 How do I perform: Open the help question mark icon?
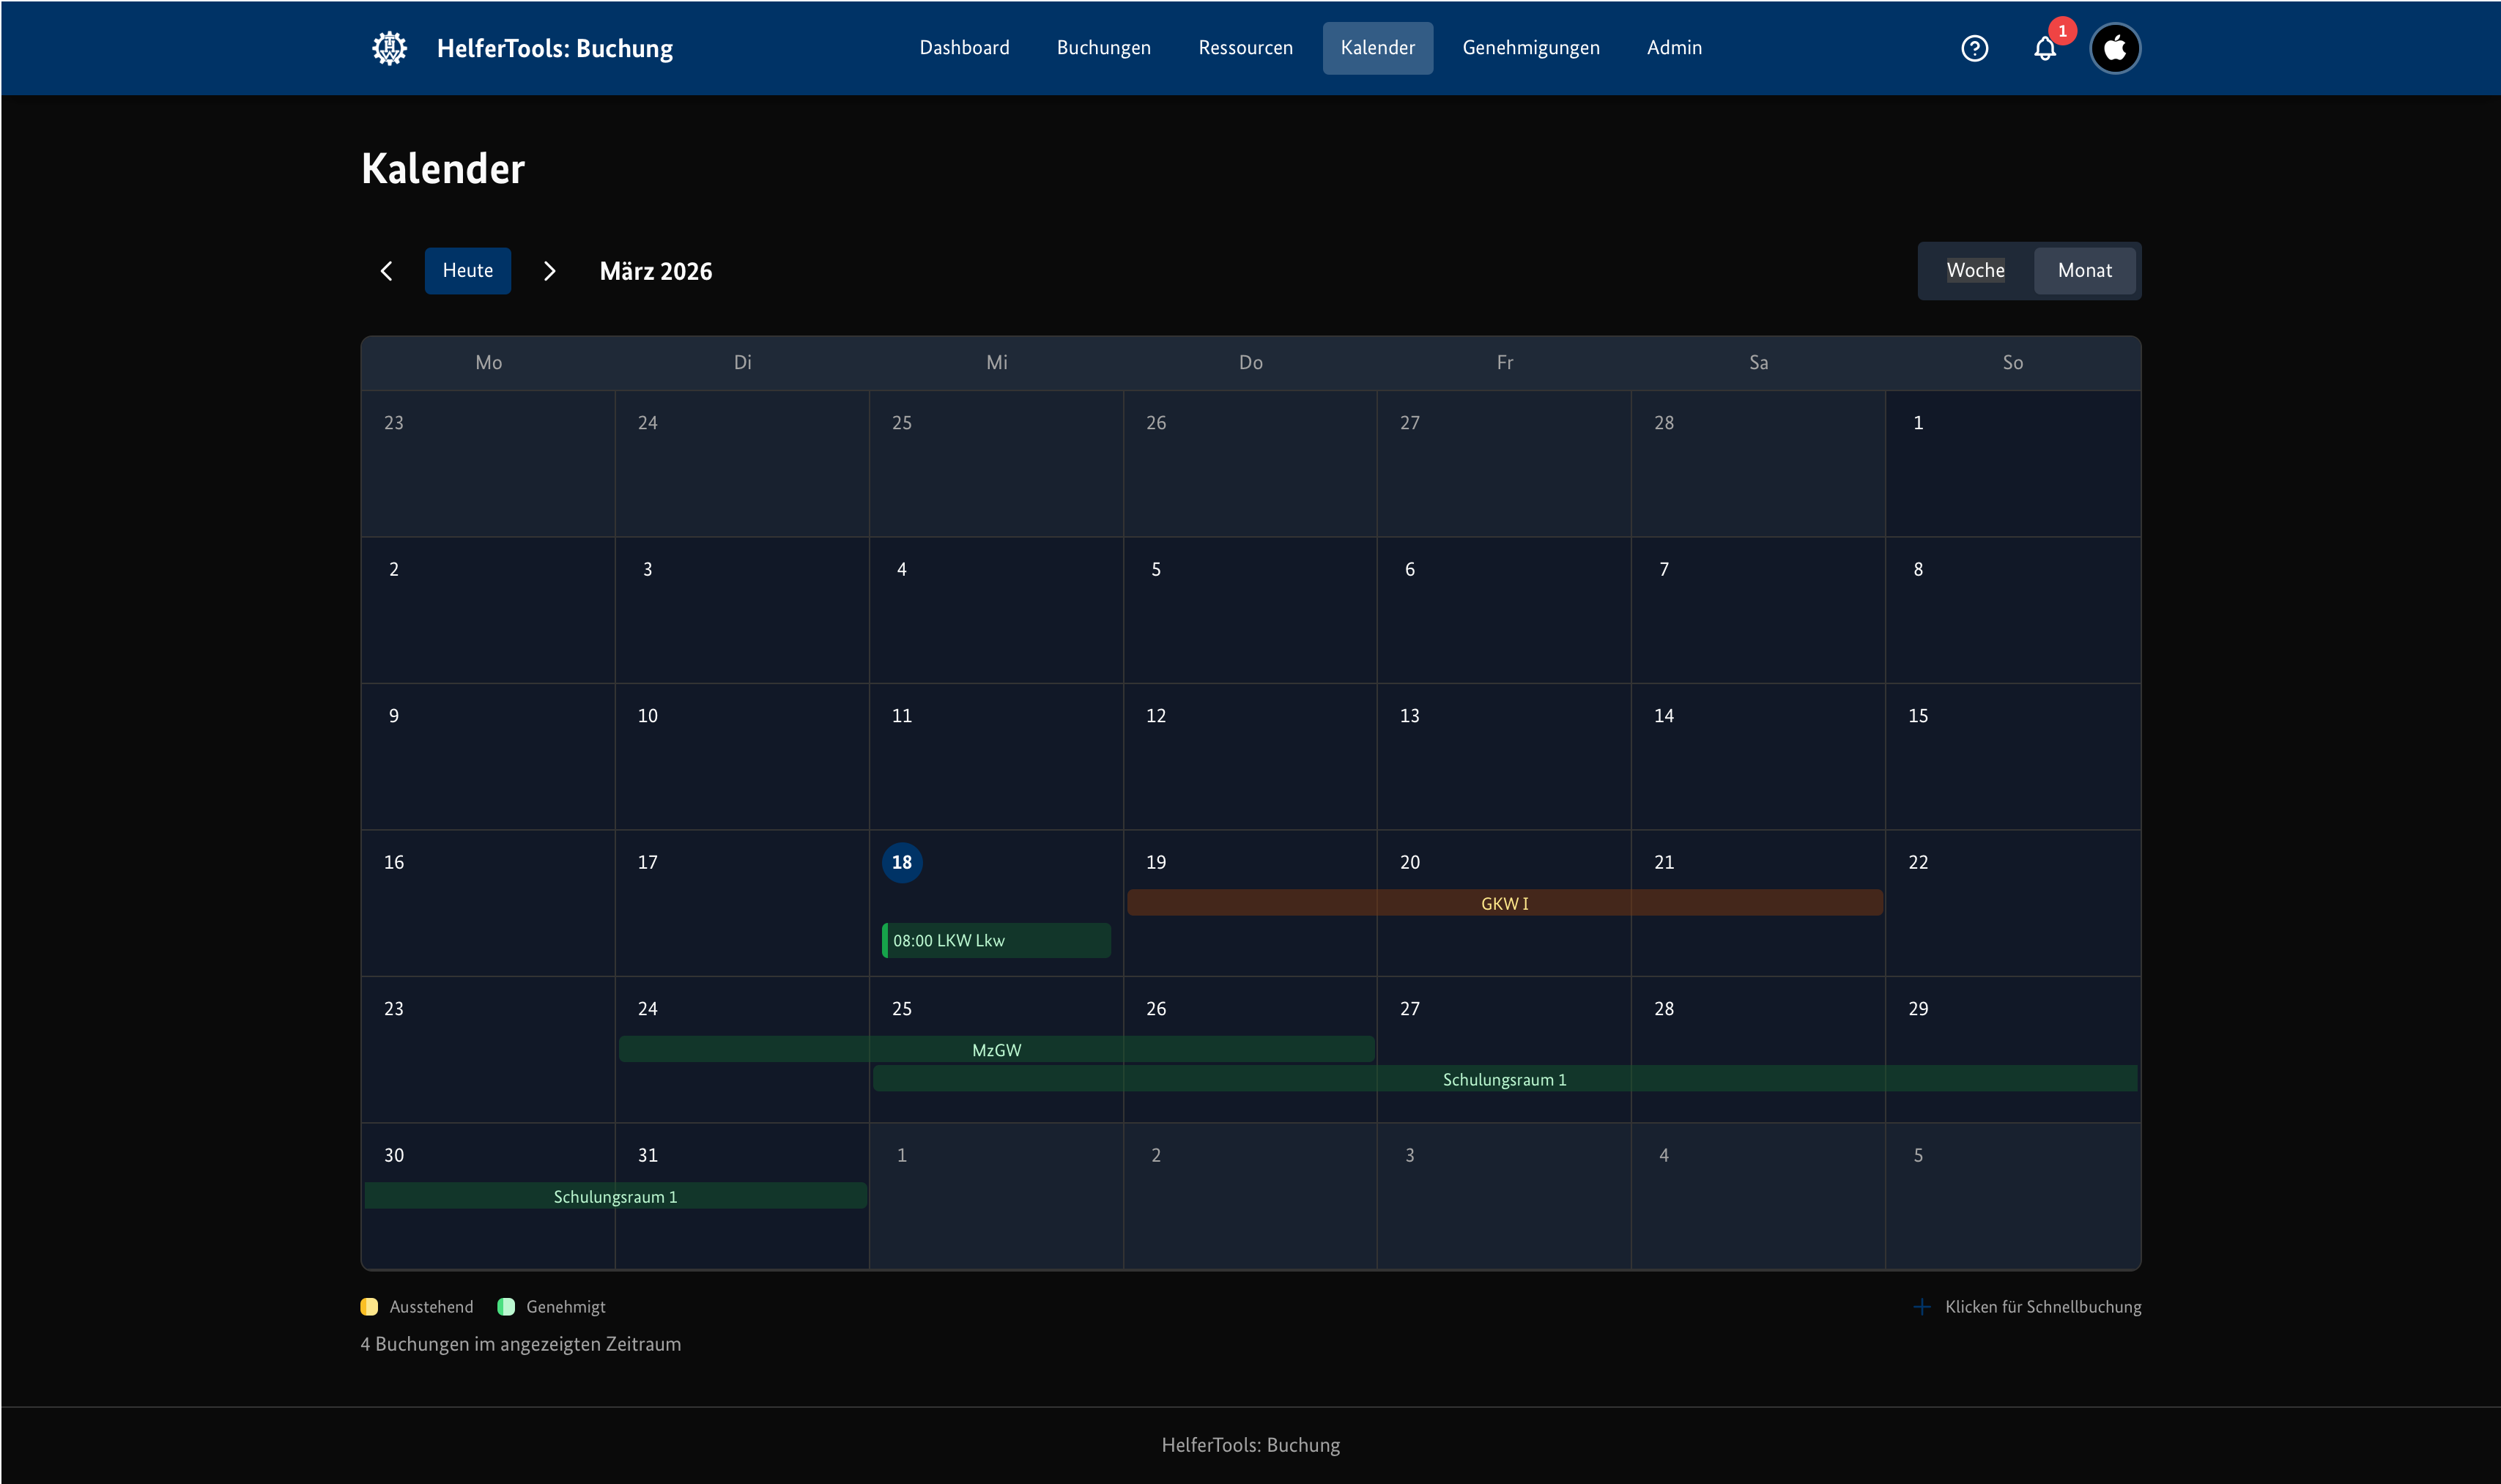[x=1974, y=48]
